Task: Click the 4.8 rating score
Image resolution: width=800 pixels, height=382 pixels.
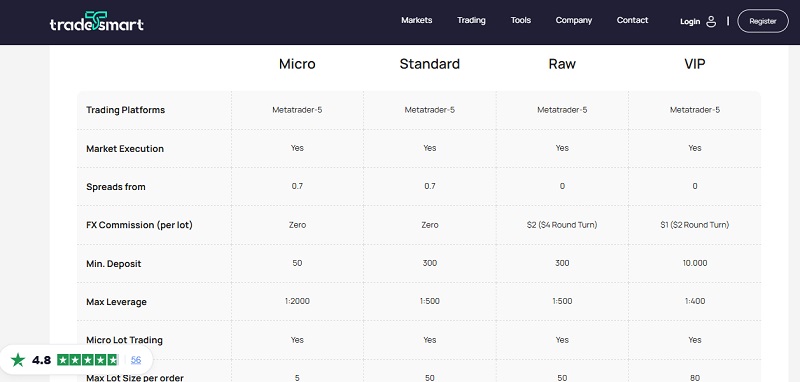Action: click(41, 360)
